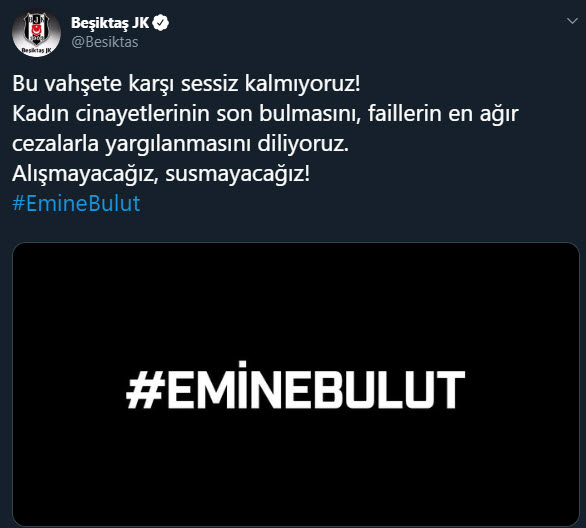Open the attached black image
The height and width of the screenshot is (528, 586).
[x=296, y=385]
